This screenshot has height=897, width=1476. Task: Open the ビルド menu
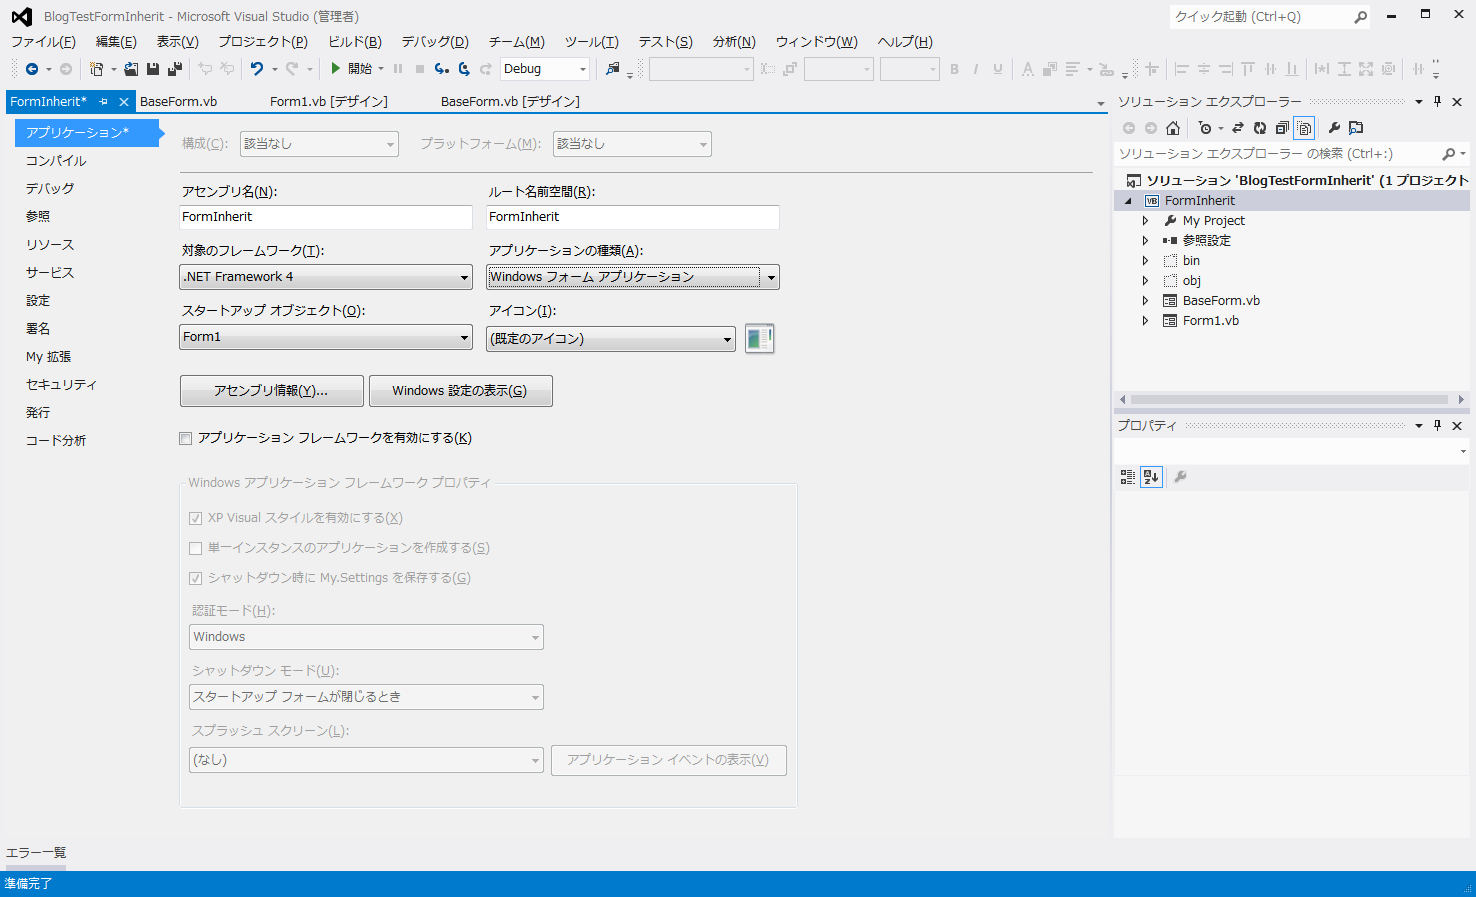[x=355, y=42]
